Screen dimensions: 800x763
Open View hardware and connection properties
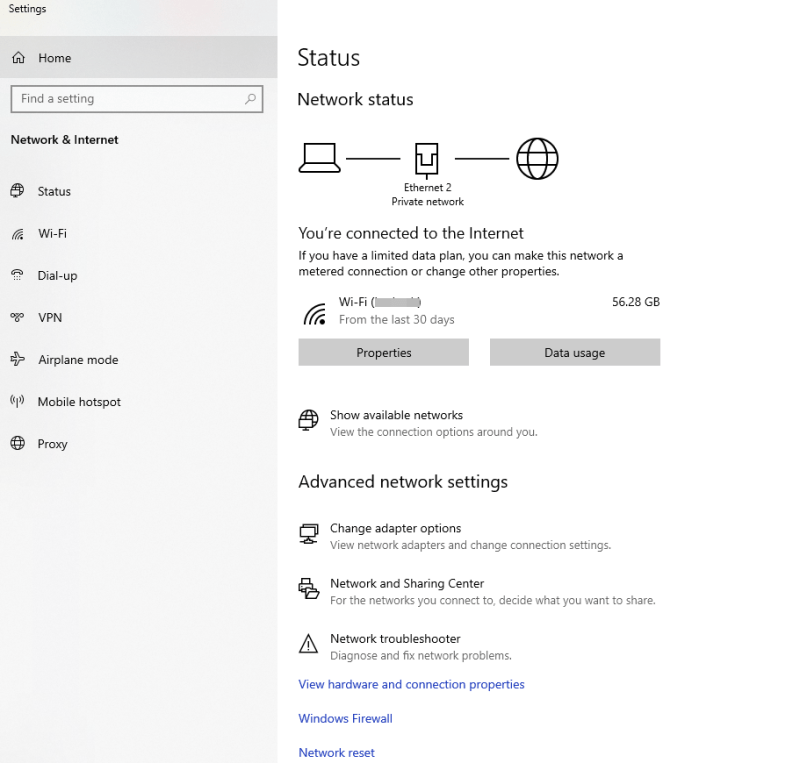[411, 684]
